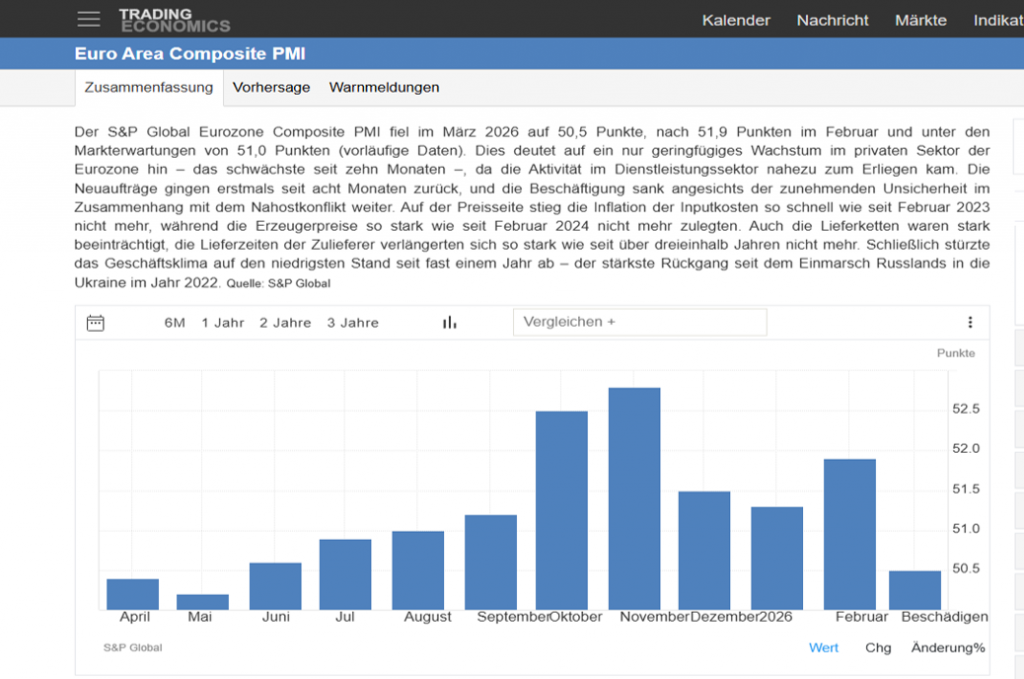
Task: Click the November bar in the chart
Action: coord(634,498)
